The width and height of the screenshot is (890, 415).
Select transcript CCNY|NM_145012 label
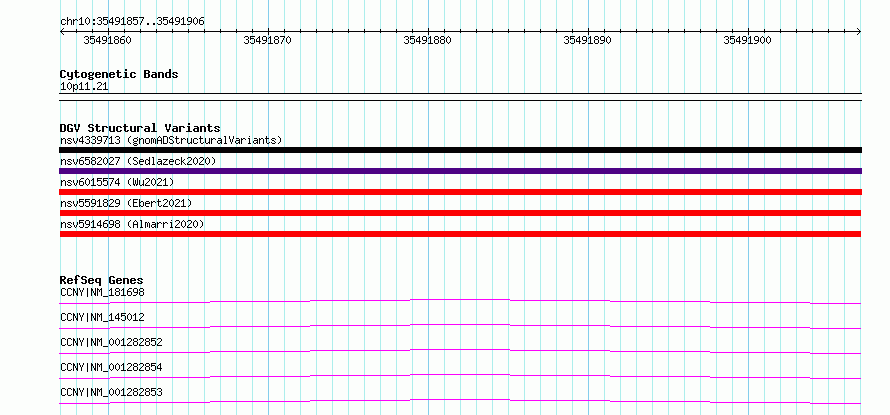pos(102,317)
